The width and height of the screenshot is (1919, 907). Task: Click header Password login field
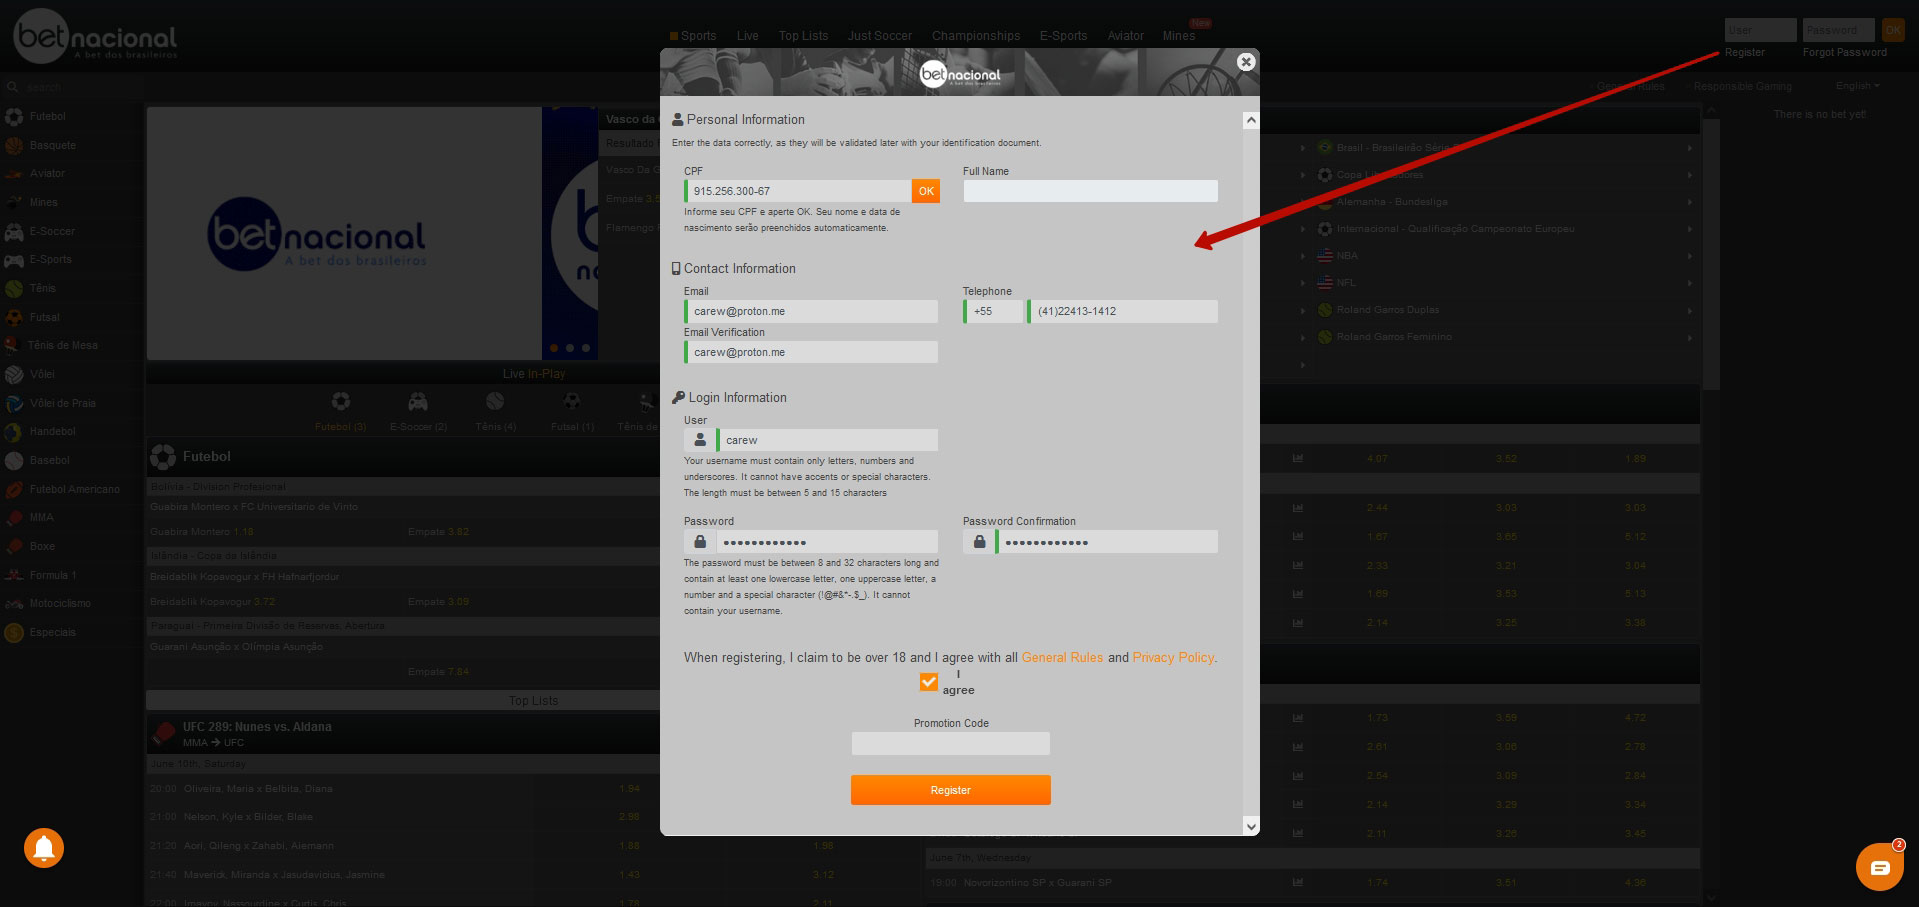(x=1838, y=30)
